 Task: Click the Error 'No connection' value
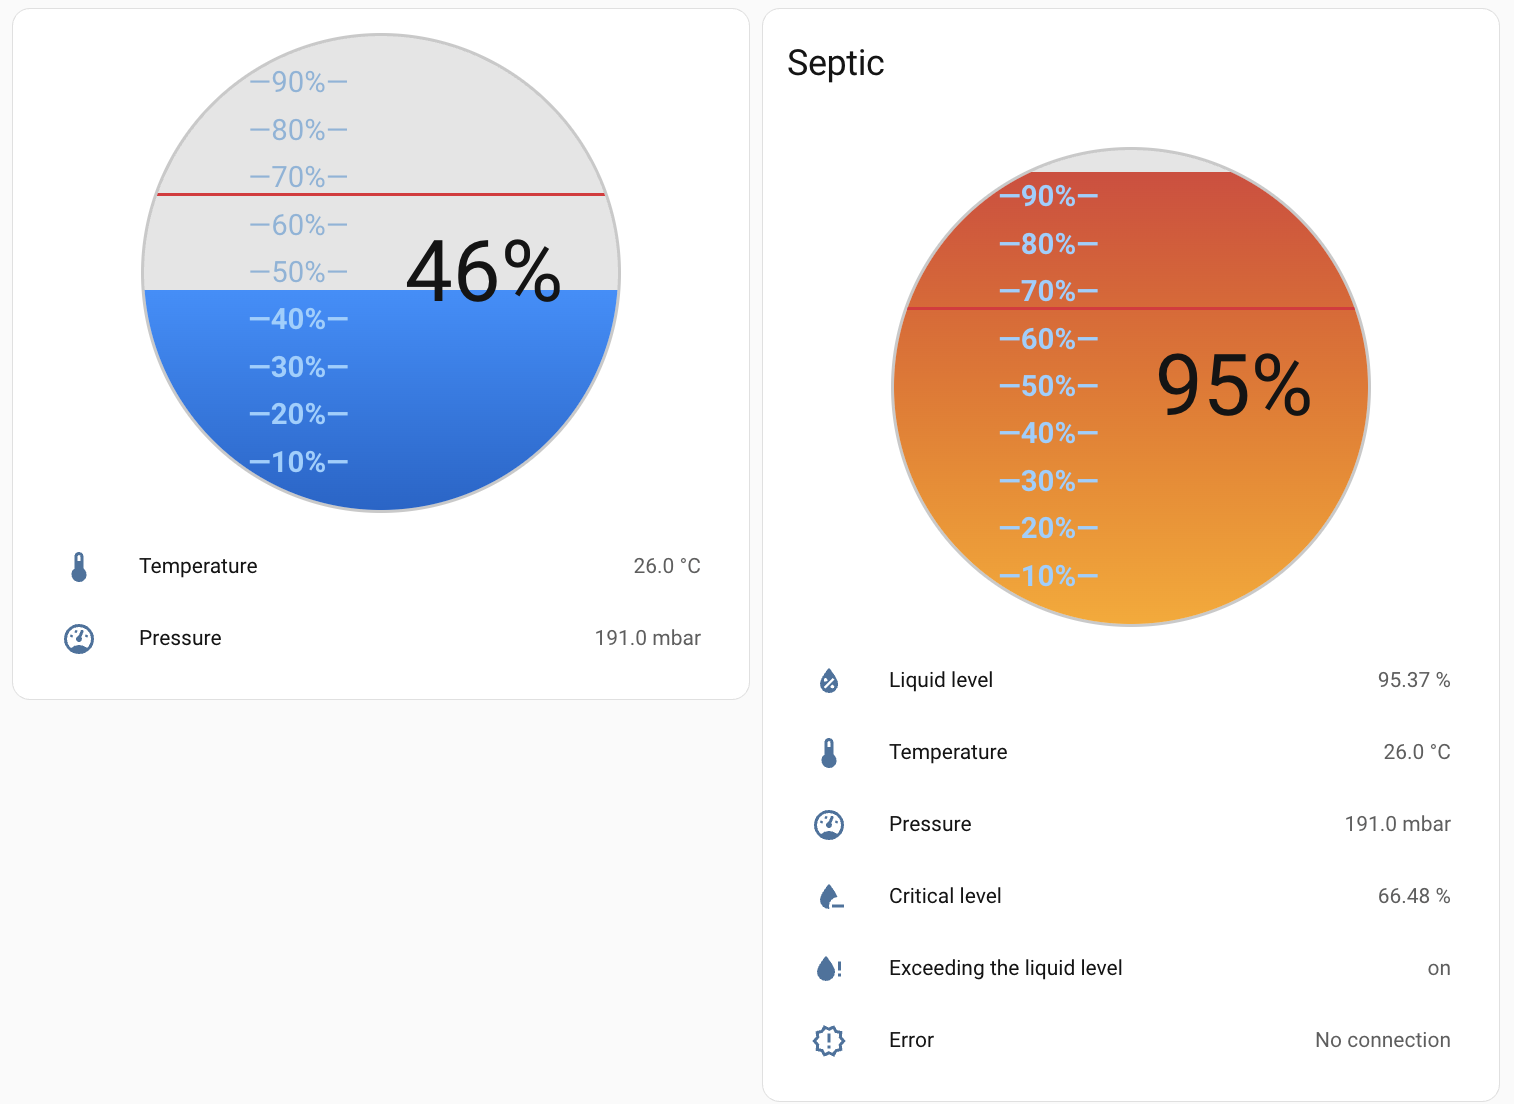coord(1382,1041)
